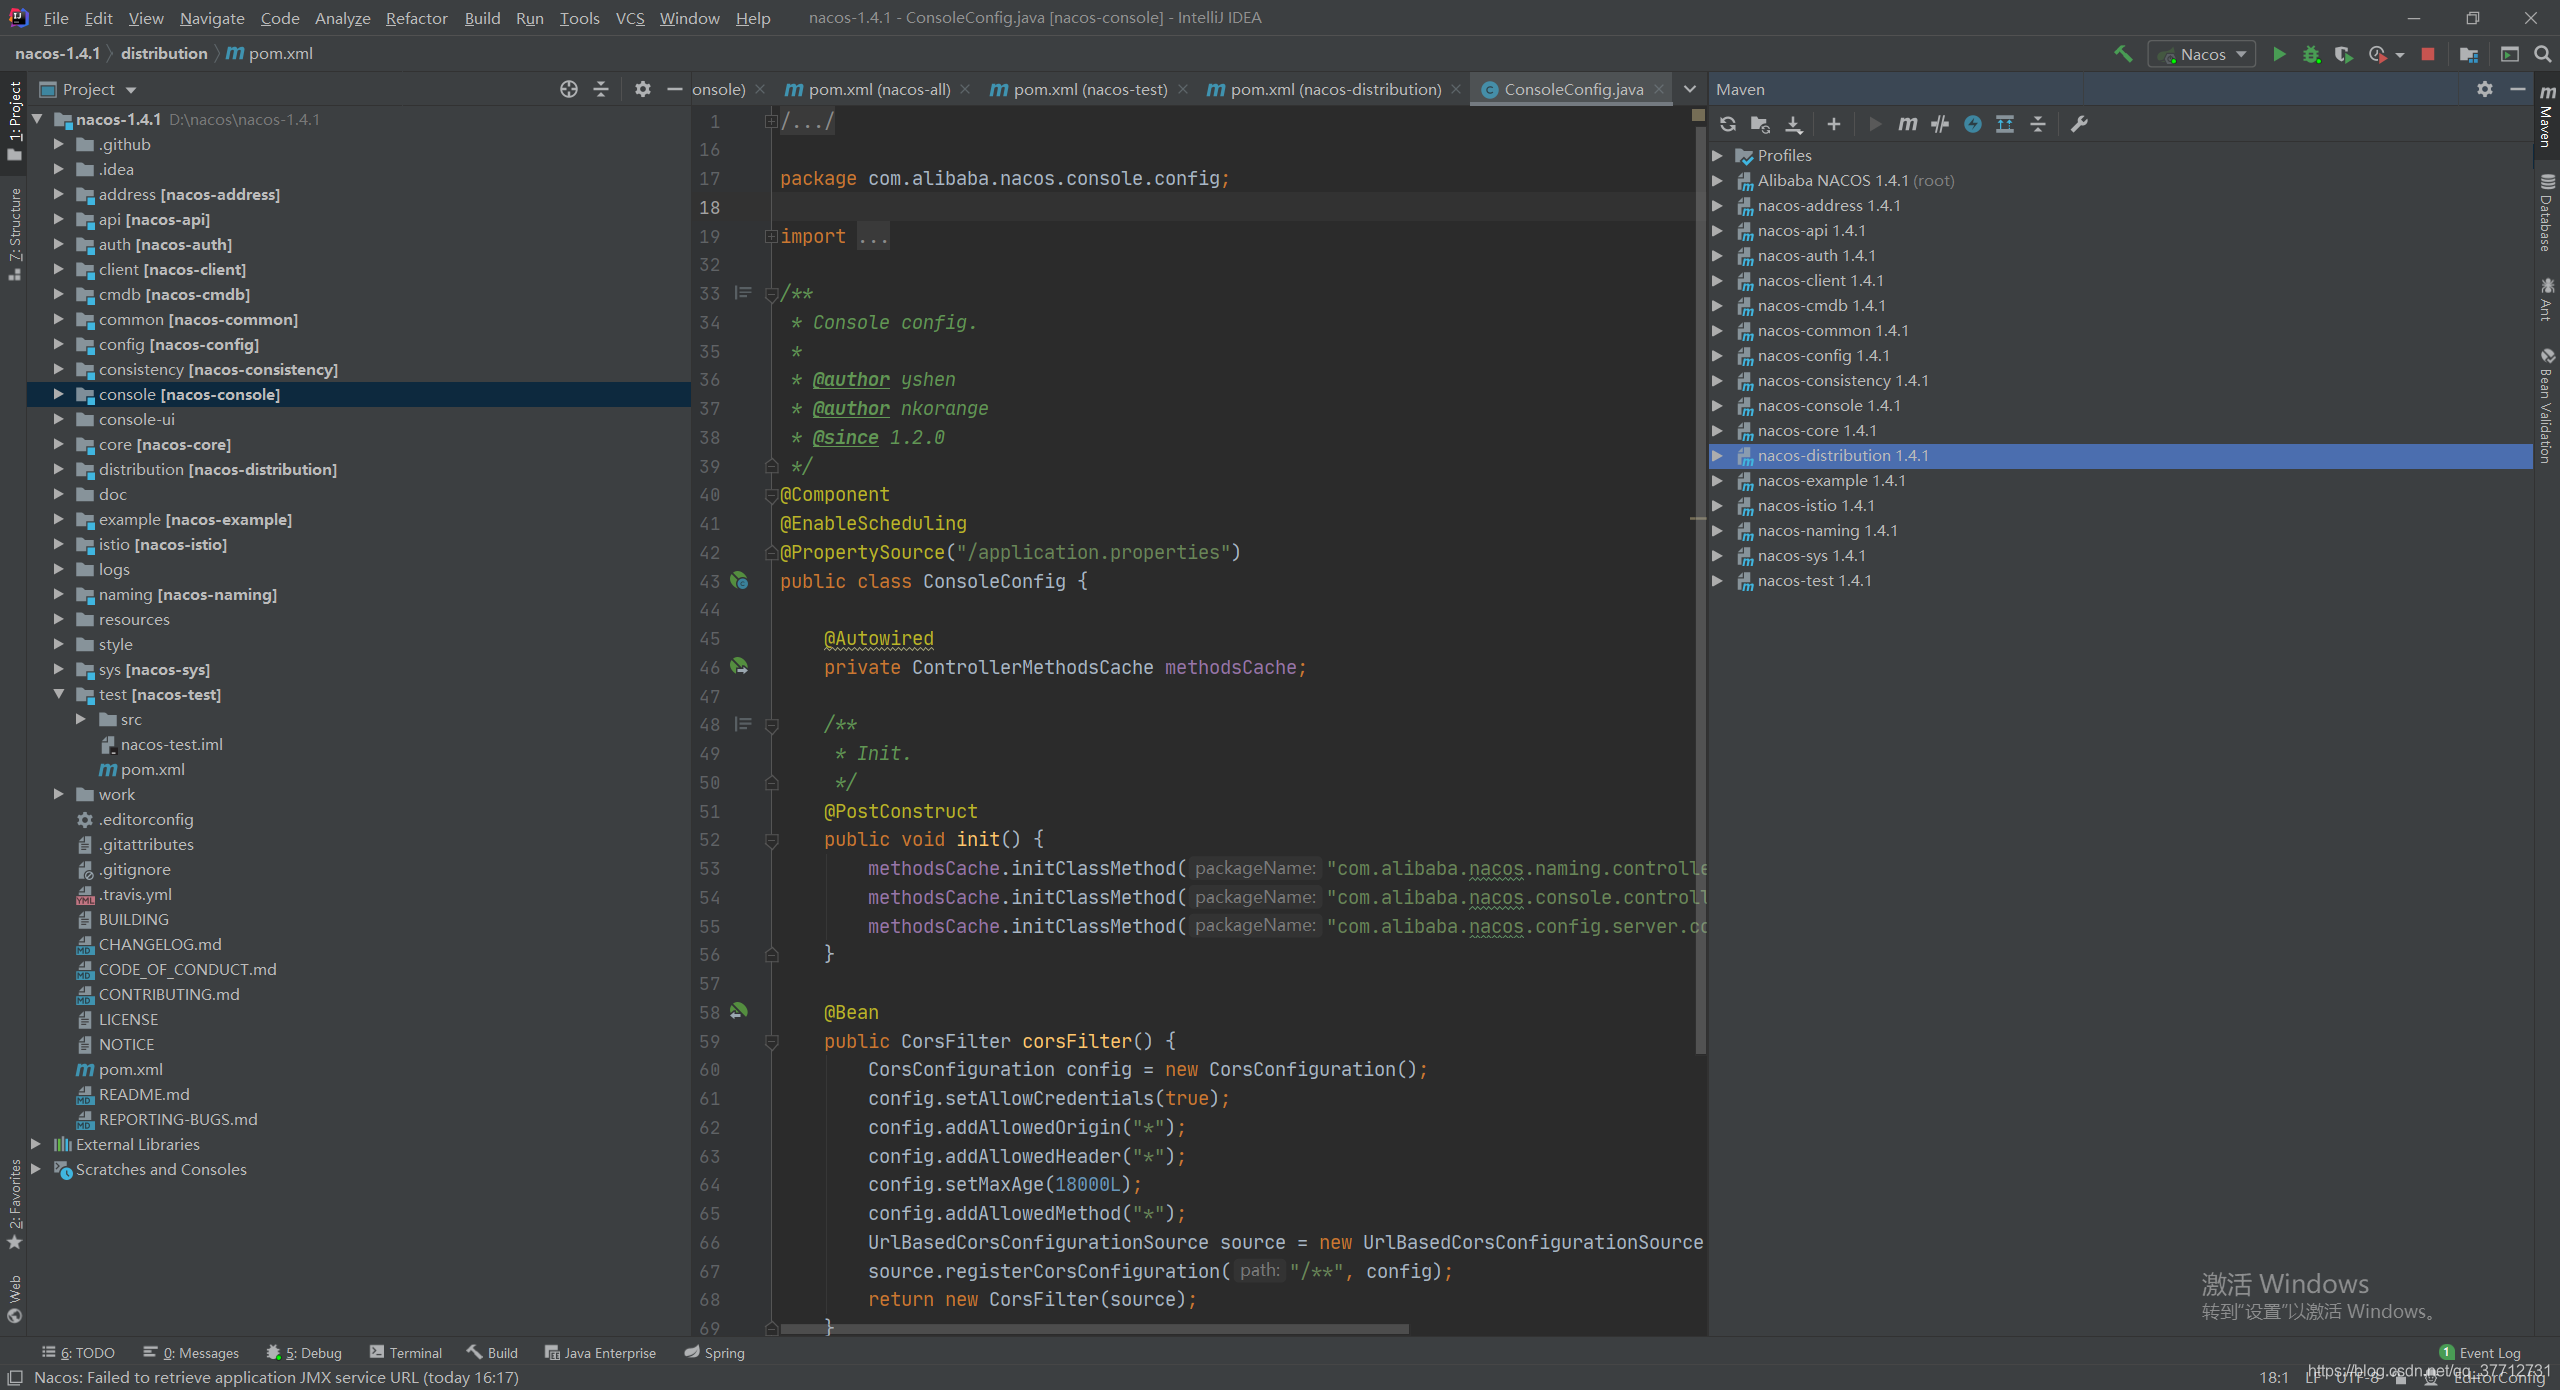Switch to the pom.xml (nacos-test) tab

click(x=1089, y=89)
